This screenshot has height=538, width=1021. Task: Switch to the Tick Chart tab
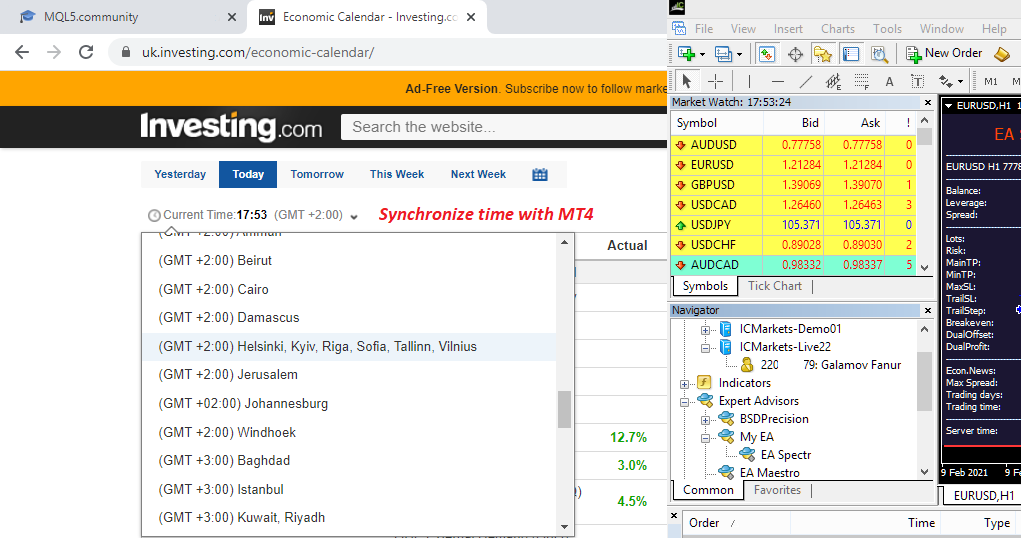[x=774, y=286]
